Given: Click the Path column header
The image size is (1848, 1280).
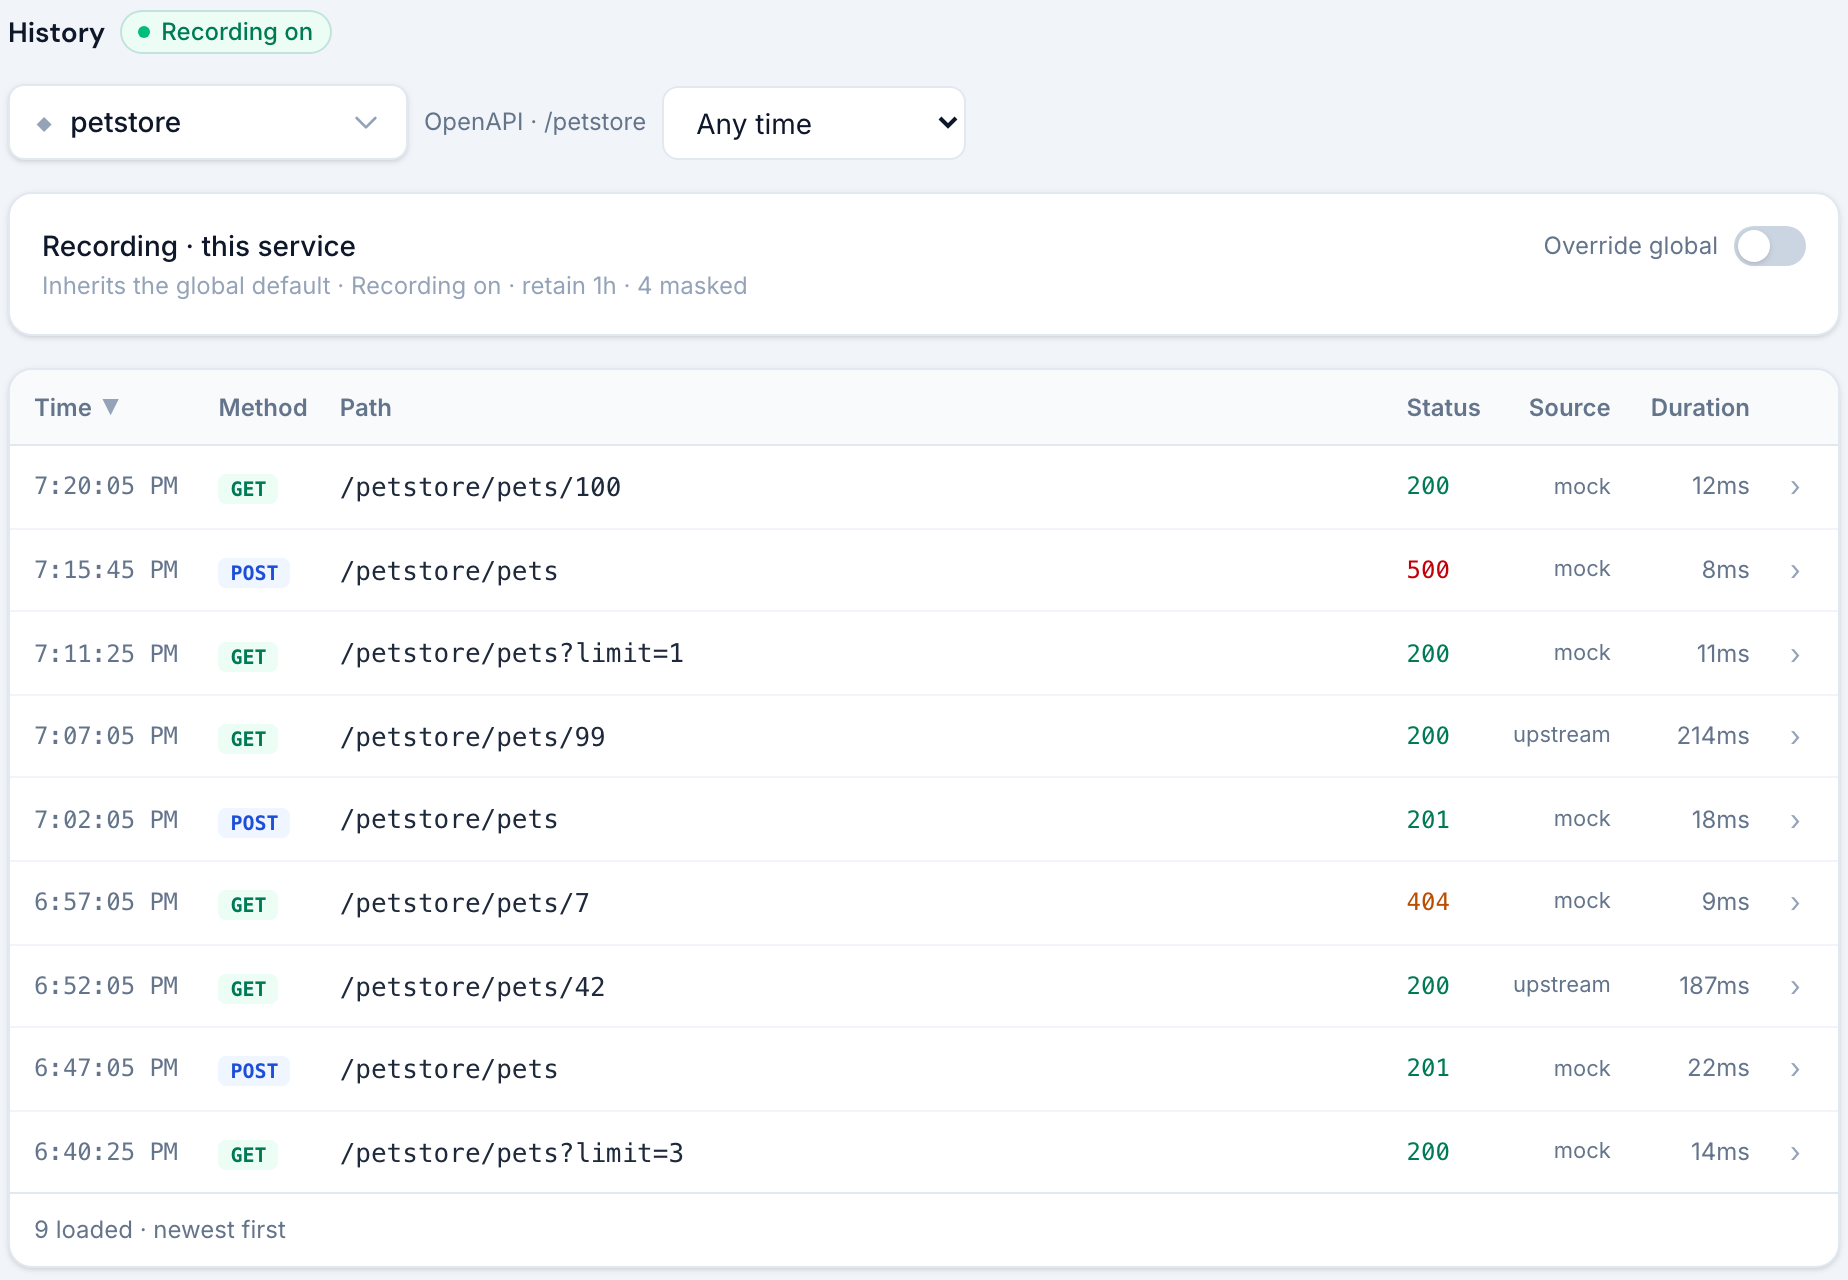Looking at the screenshot, I should click(365, 408).
